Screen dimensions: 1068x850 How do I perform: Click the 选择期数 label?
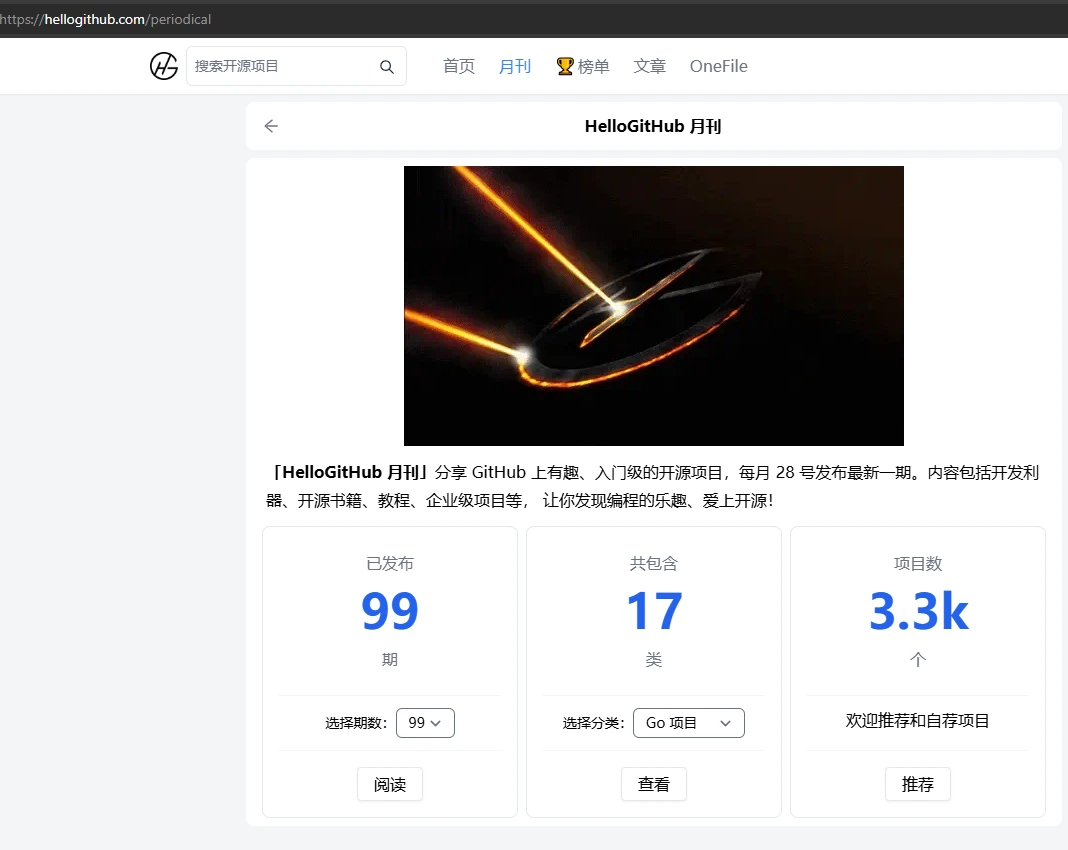pos(356,723)
